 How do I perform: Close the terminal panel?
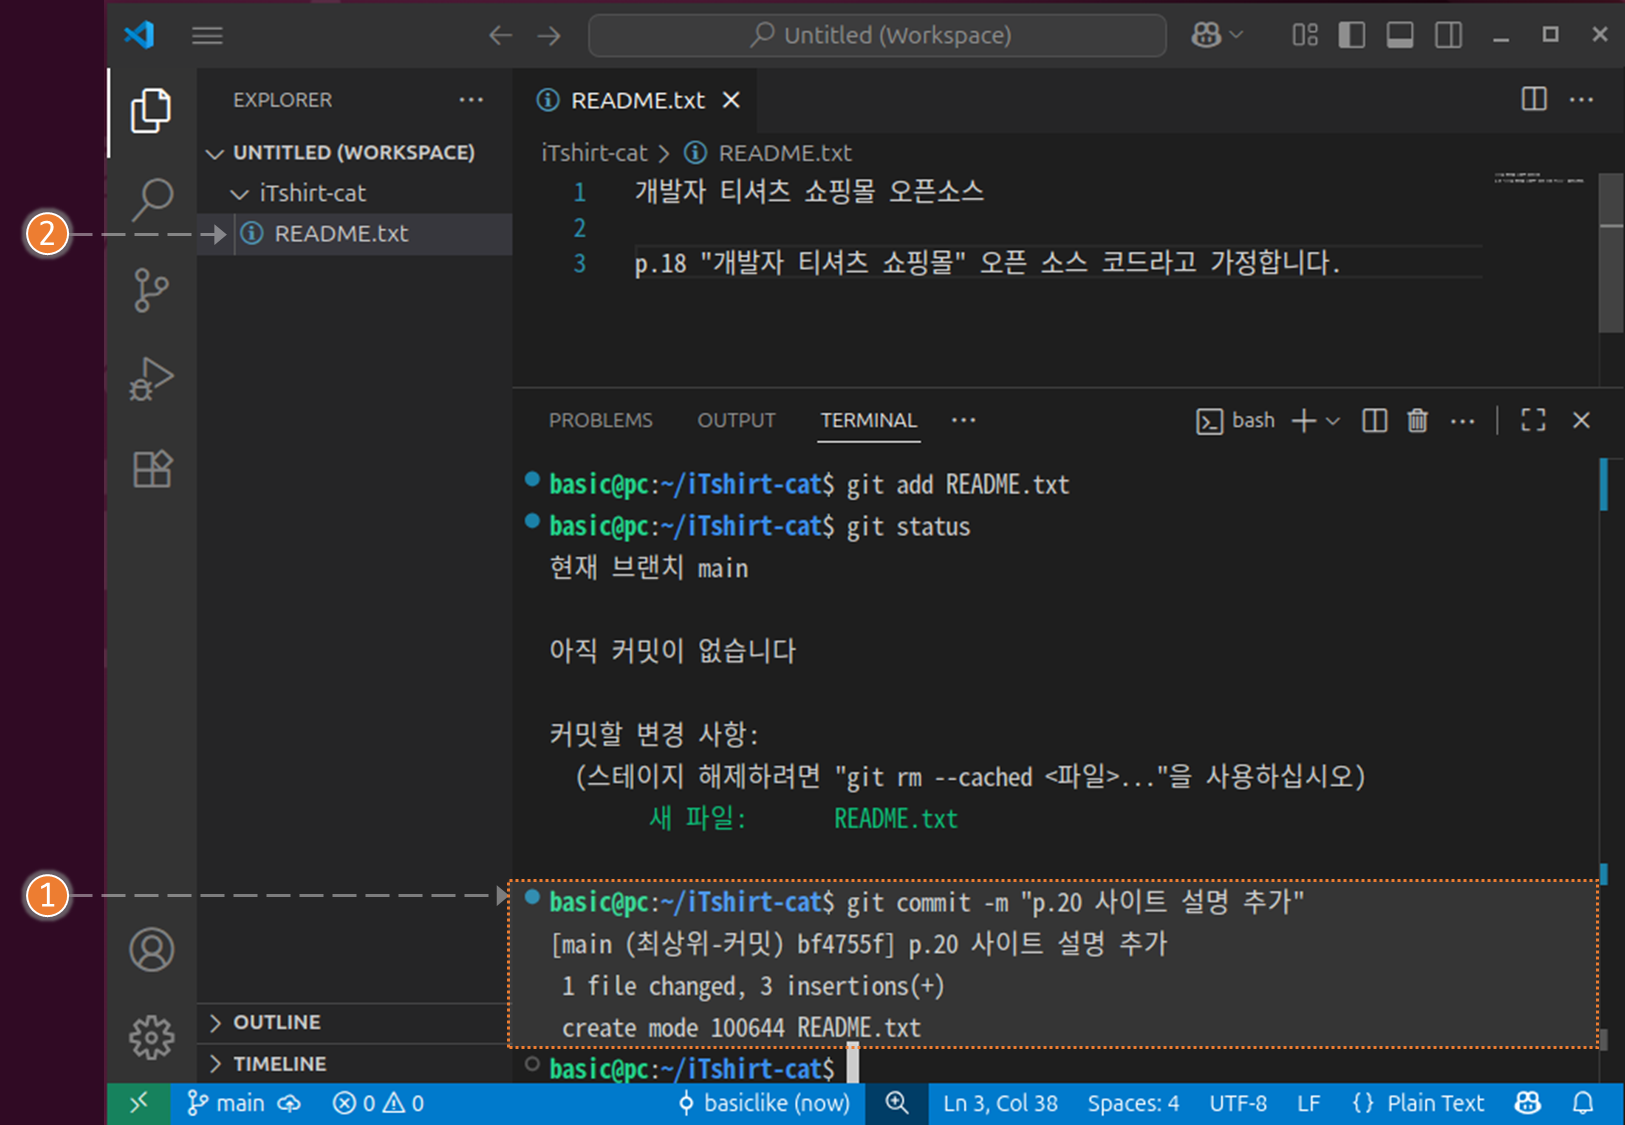(1581, 421)
